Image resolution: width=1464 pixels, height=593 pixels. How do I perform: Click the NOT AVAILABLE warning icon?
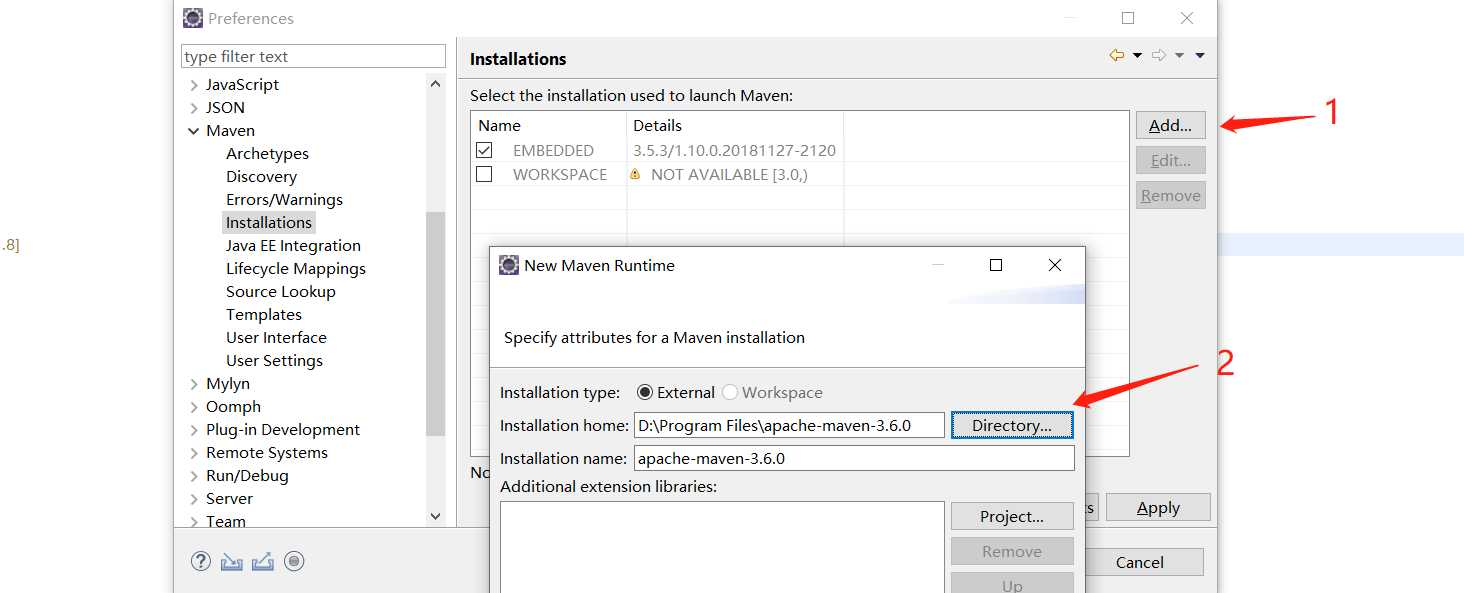click(x=635, y=174)
